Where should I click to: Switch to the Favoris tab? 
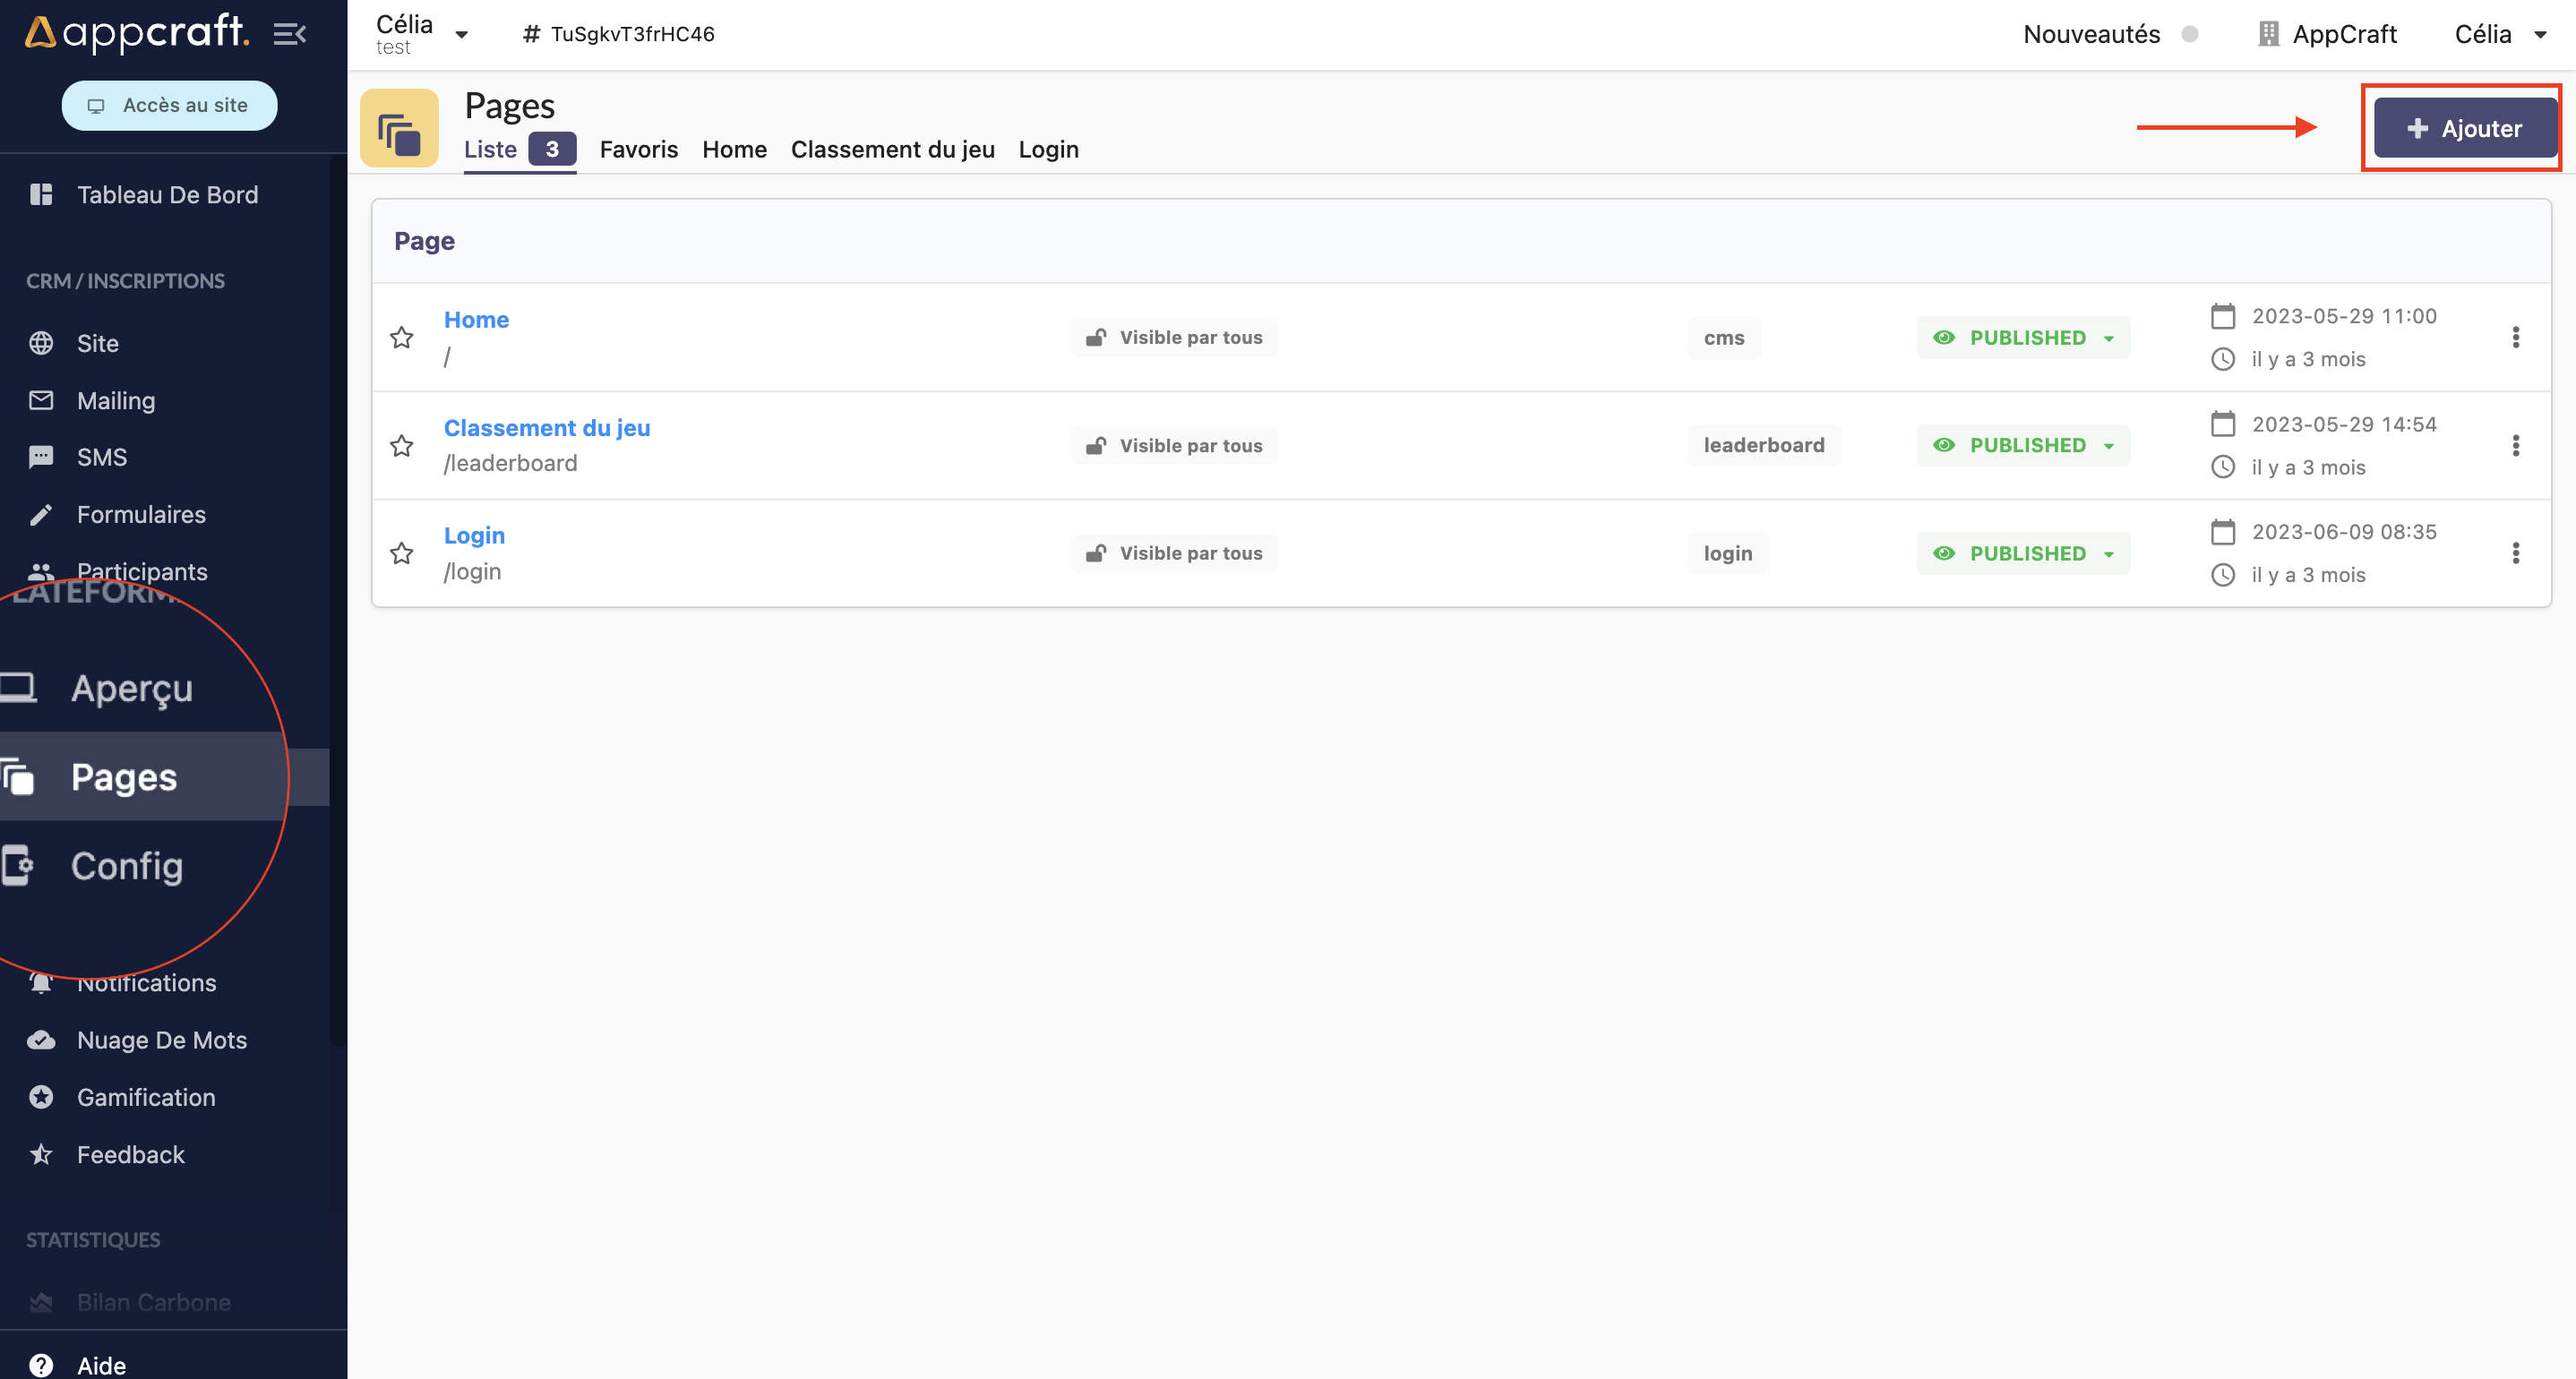point(638,149)
